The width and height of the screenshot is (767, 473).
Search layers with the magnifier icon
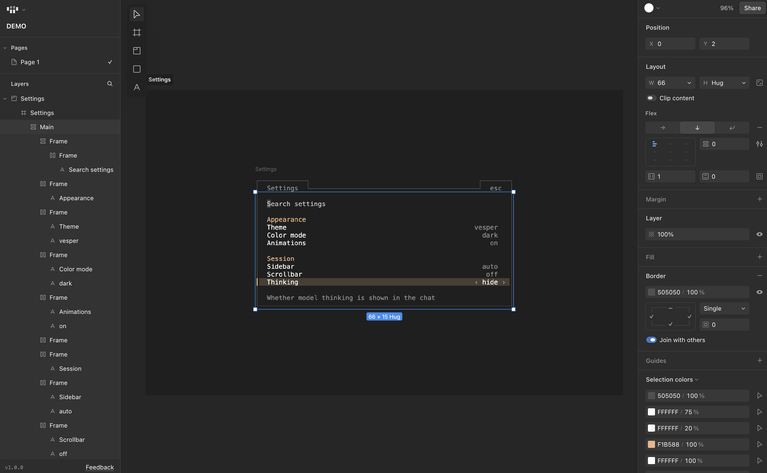pos(110,84)
